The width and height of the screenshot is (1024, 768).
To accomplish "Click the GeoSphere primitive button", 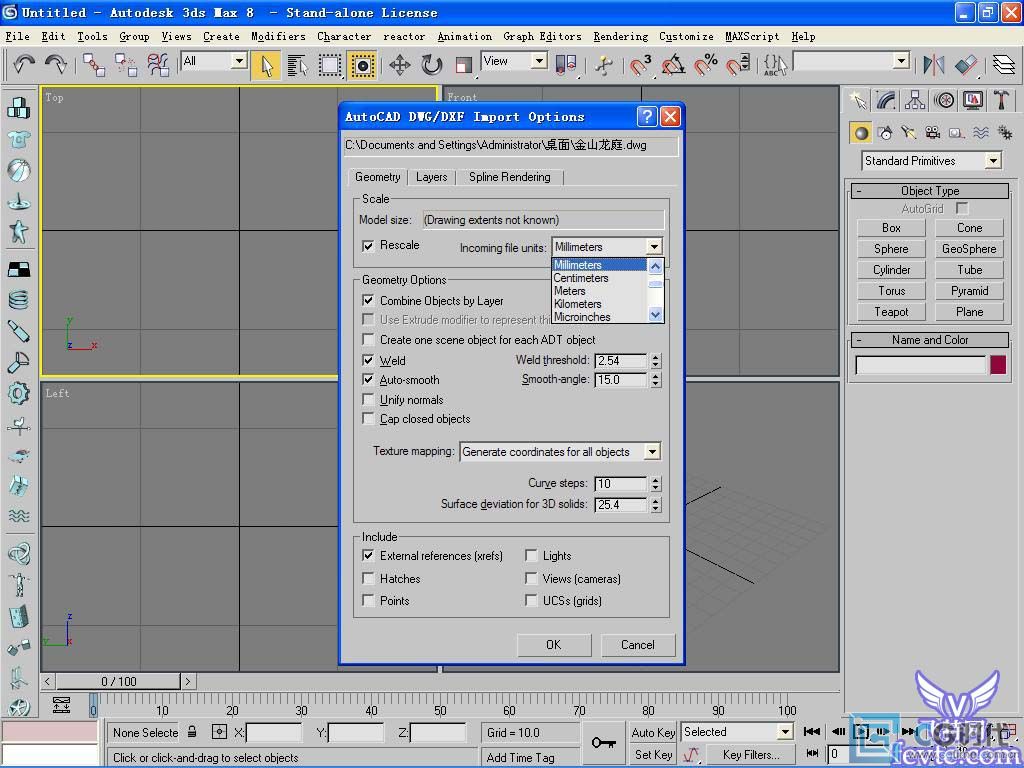I will (969, 249).
